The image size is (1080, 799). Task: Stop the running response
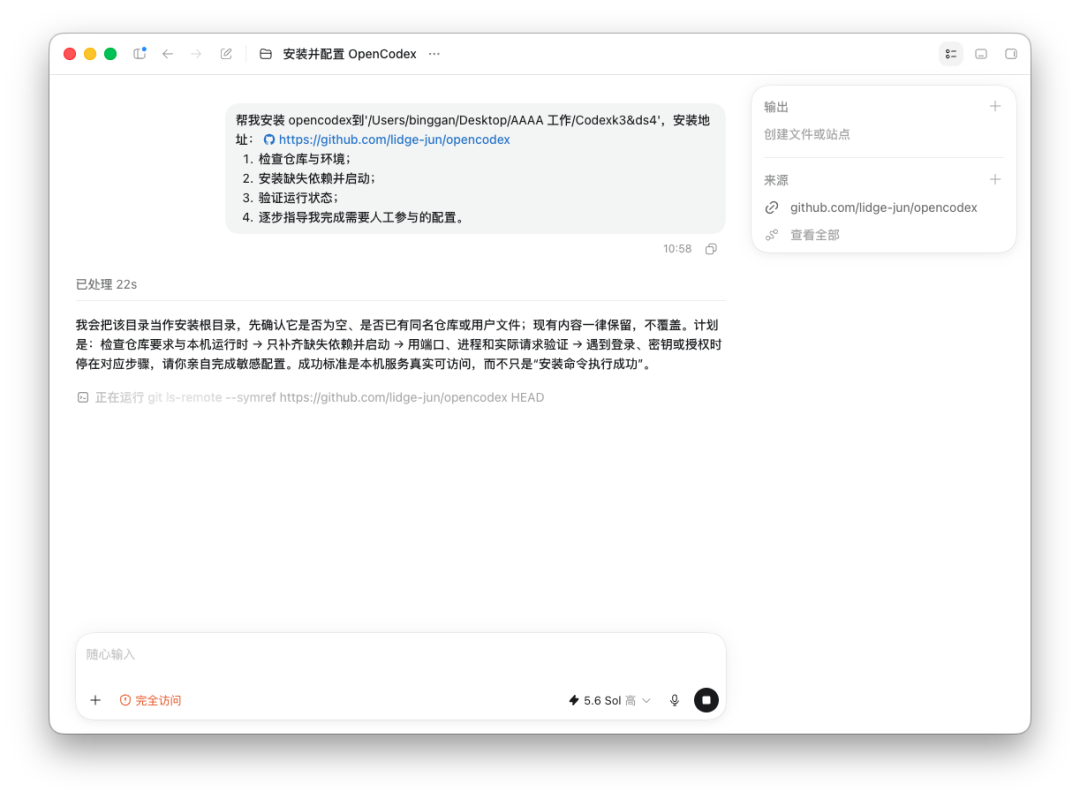point(706,700)
